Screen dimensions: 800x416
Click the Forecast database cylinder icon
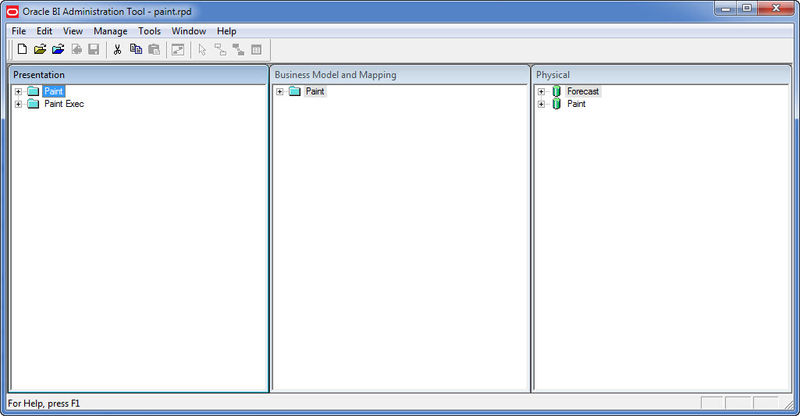(557, 91)
